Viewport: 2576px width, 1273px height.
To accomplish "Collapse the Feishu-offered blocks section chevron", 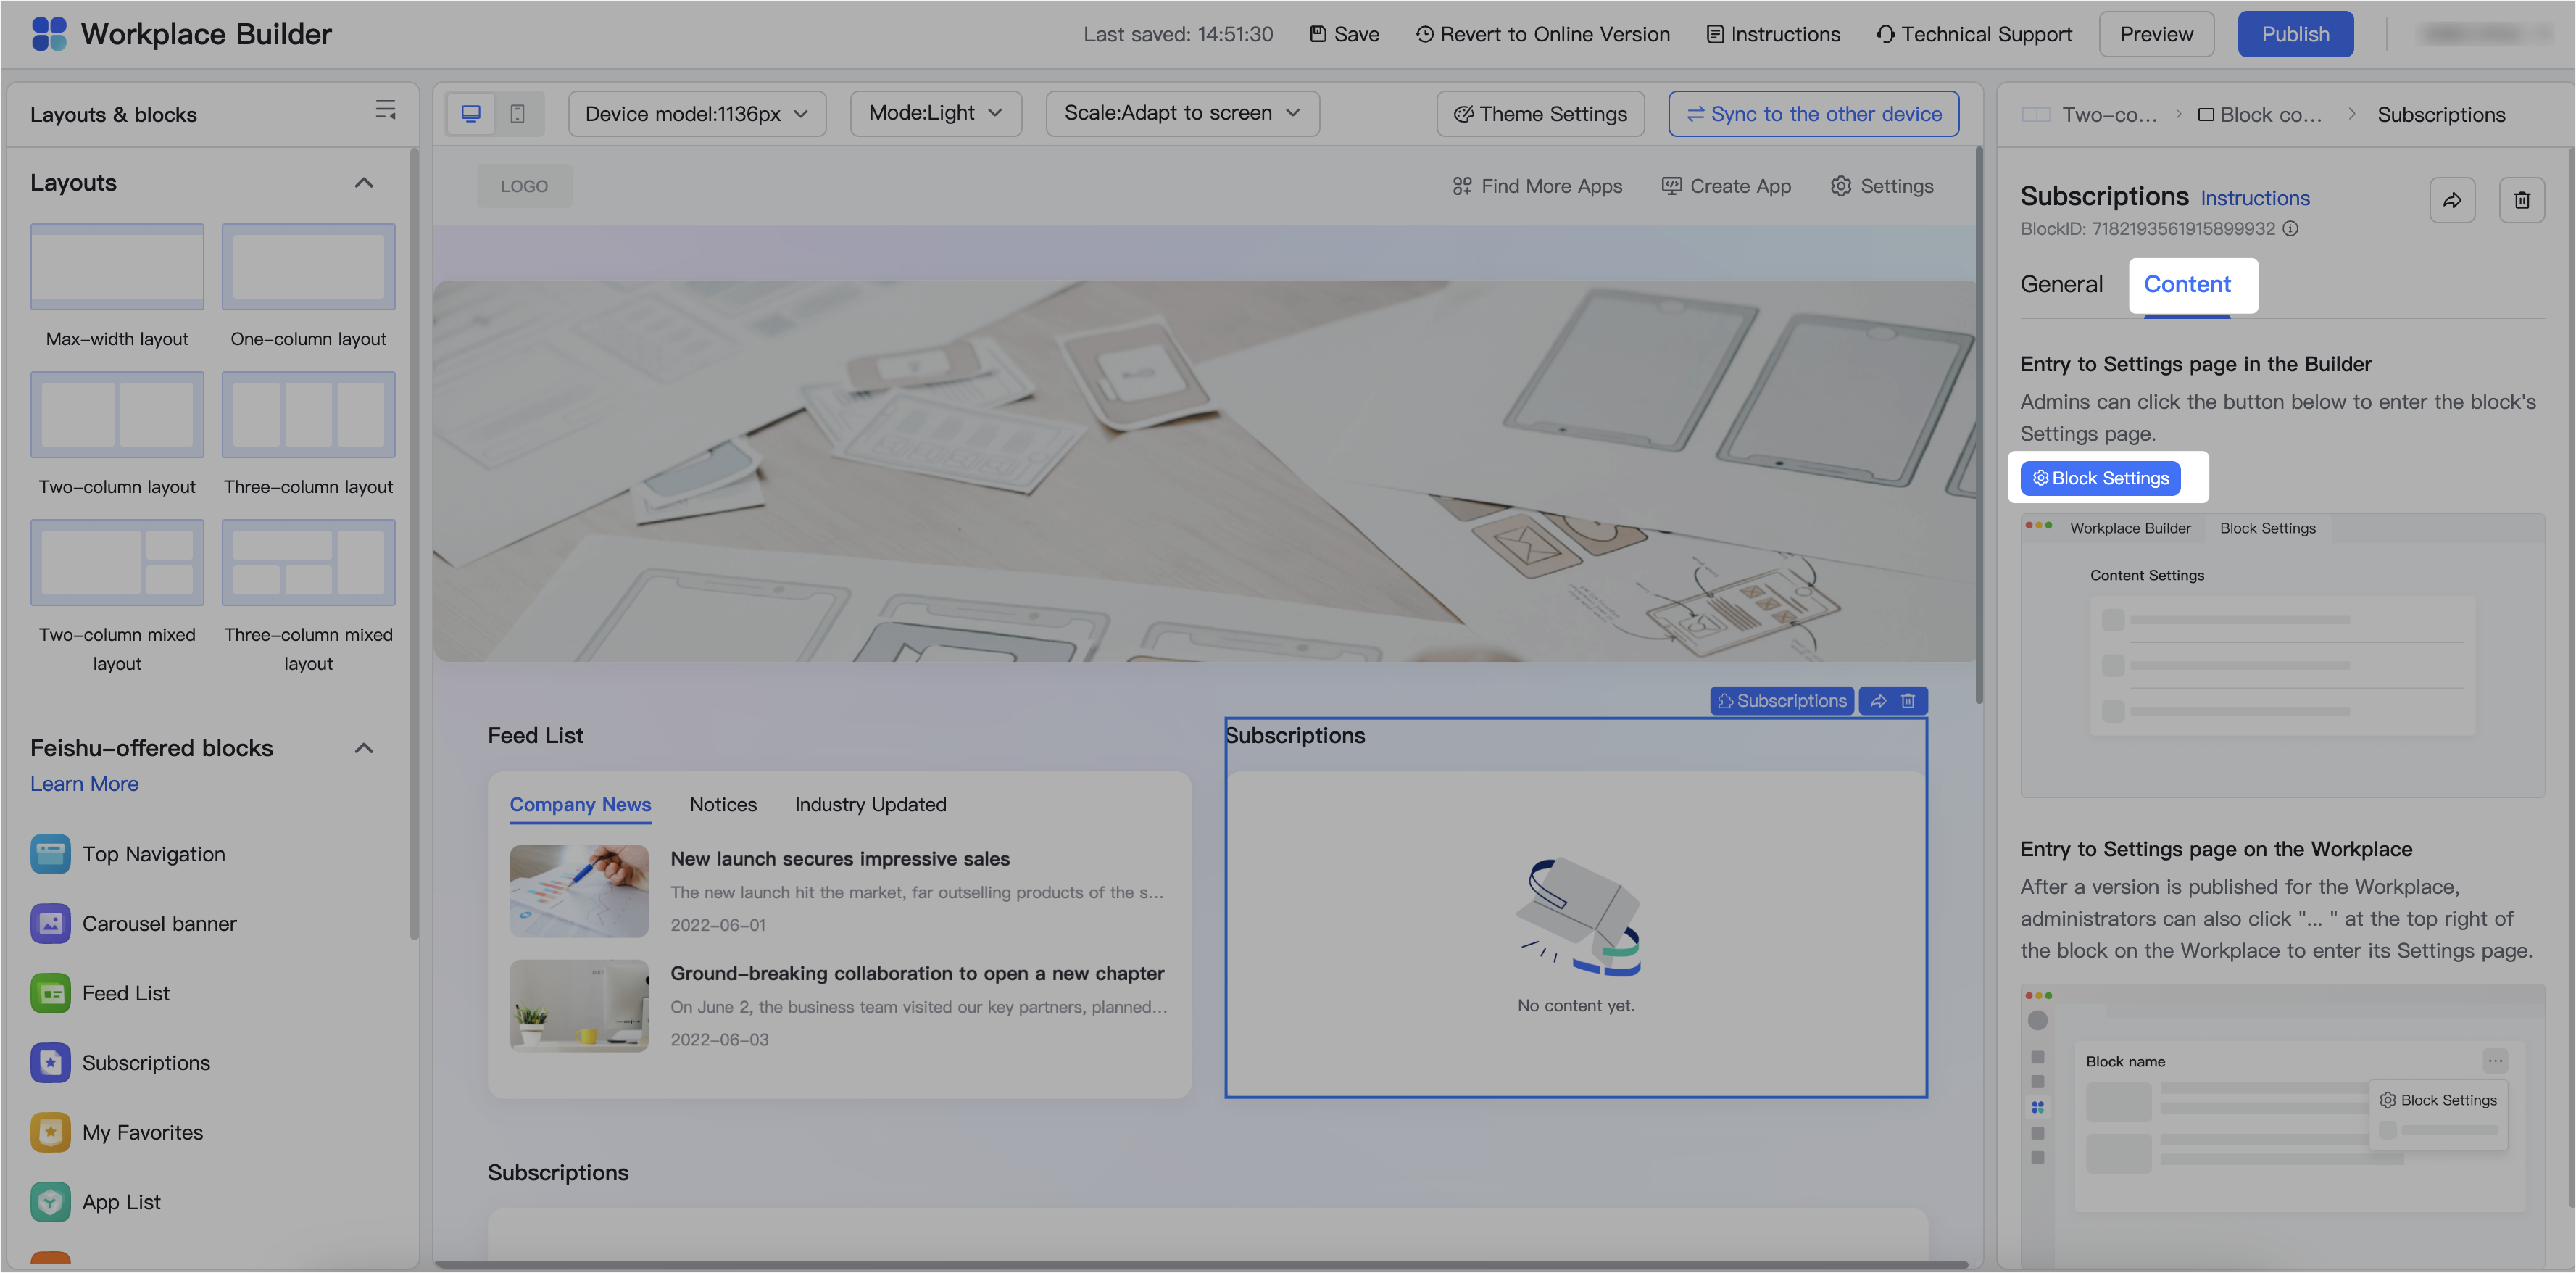I will [364, 748].
